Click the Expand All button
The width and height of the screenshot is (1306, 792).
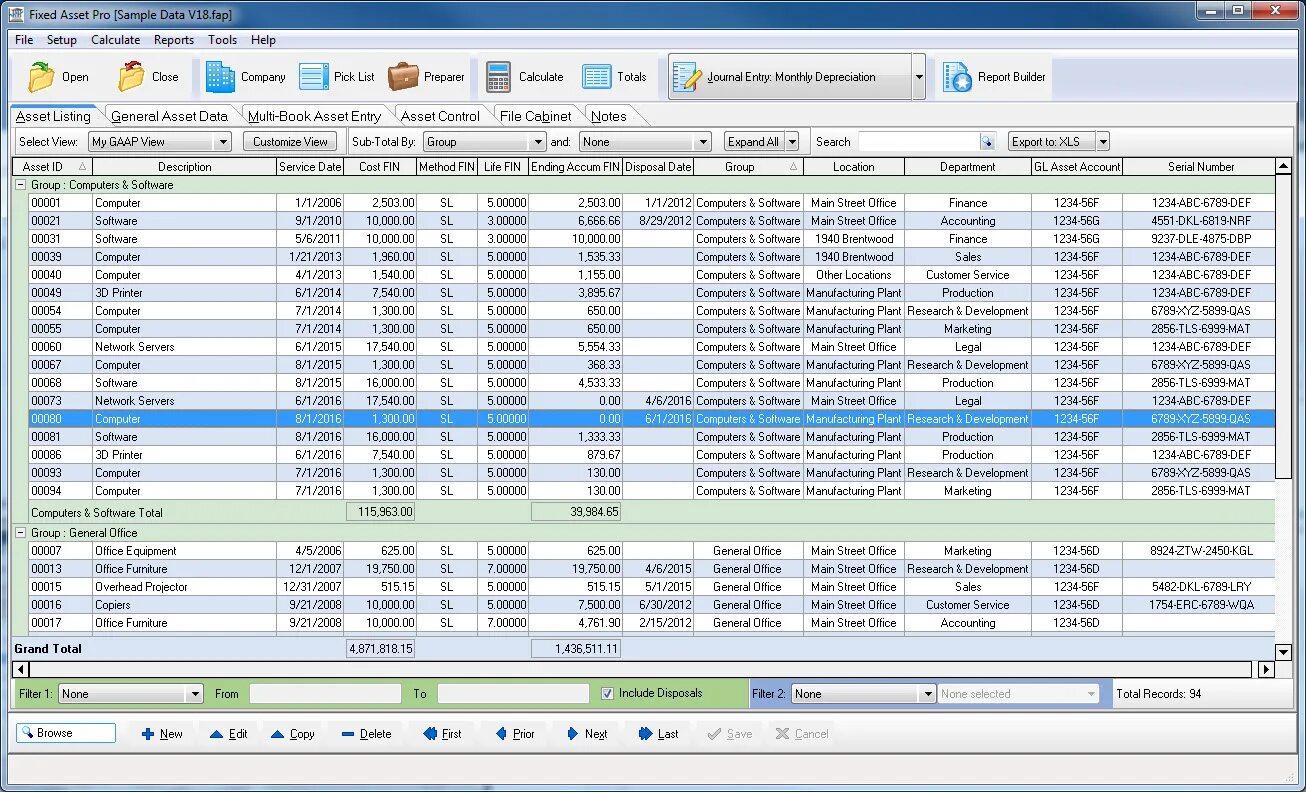[x=754, y=142]
